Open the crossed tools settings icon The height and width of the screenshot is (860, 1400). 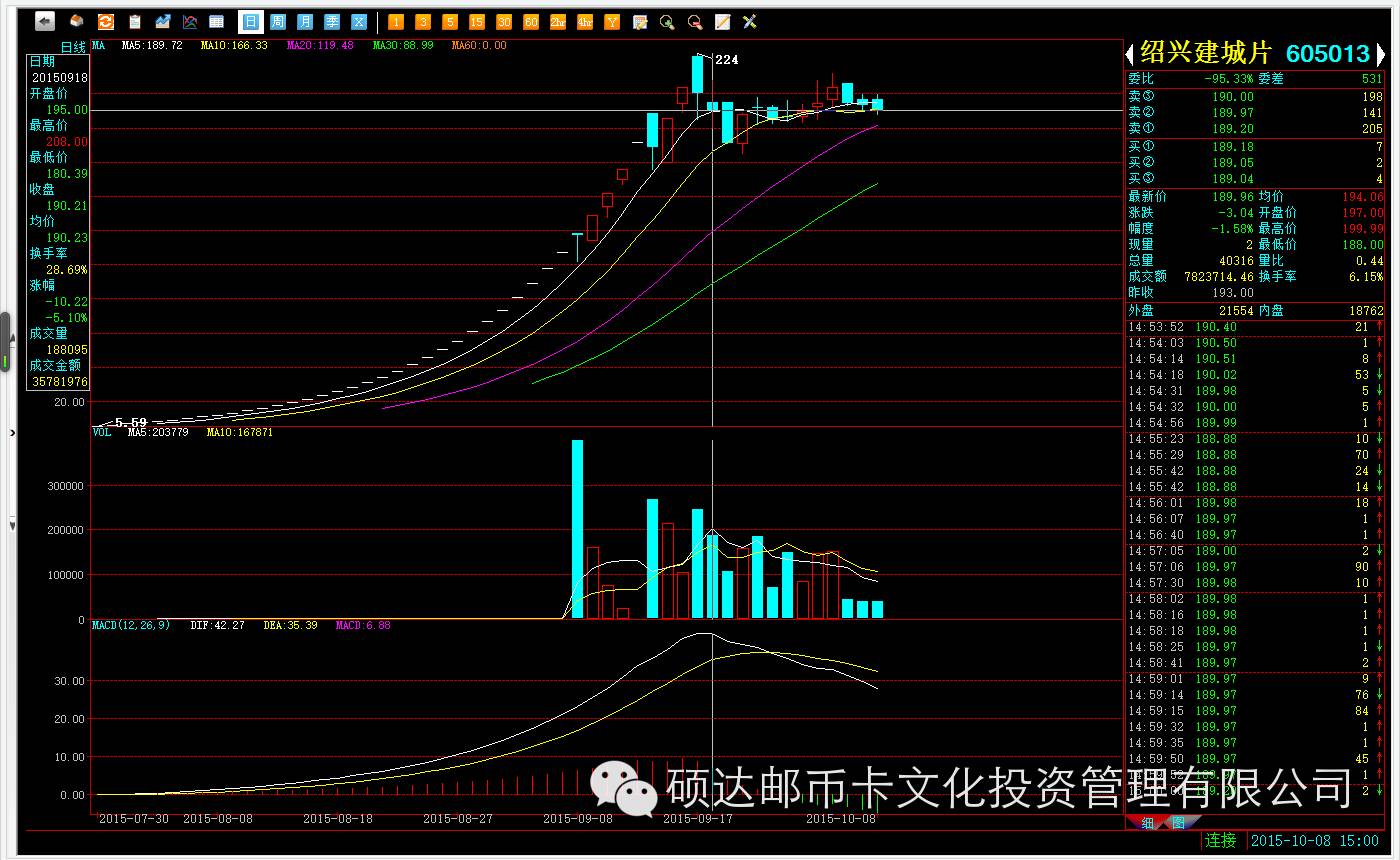pyautogui.click(x=749, y=21)
